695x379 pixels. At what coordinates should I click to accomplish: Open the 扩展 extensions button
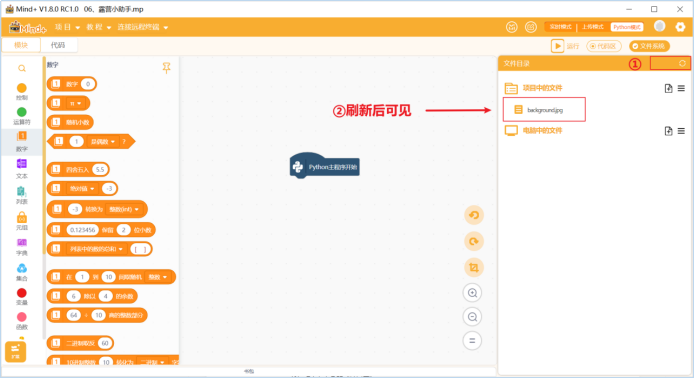point(16,352)
